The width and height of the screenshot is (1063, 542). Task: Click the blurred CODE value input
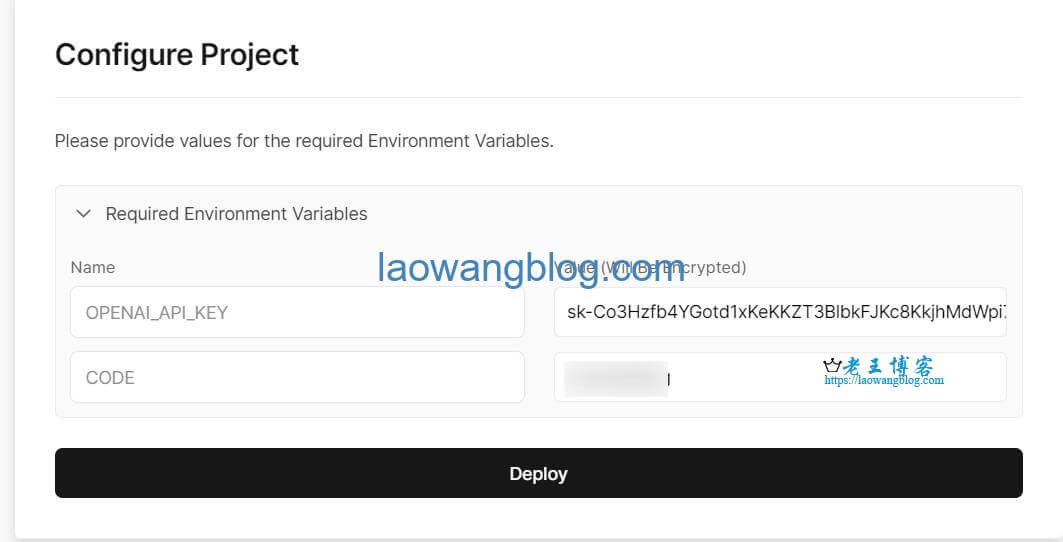point(780,377)
